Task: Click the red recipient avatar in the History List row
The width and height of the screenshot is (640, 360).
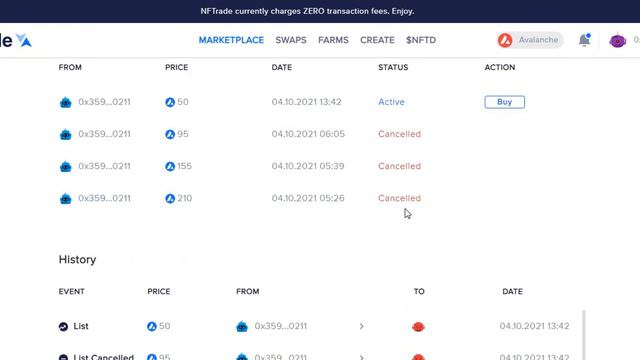Action: click(418, 327)
